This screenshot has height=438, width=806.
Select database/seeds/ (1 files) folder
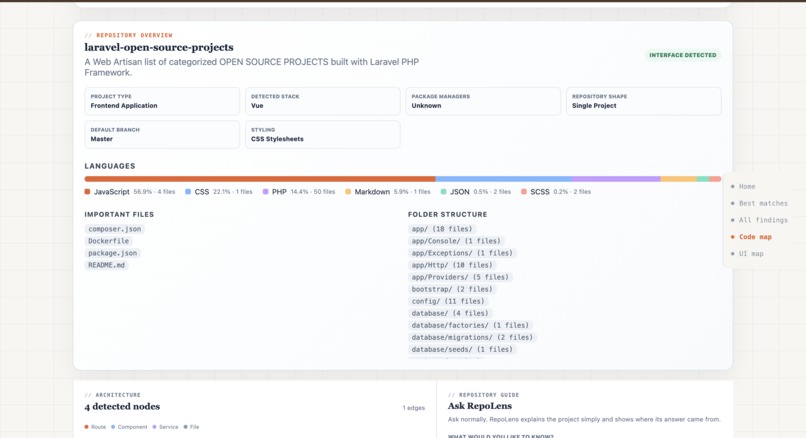[462, 350]
